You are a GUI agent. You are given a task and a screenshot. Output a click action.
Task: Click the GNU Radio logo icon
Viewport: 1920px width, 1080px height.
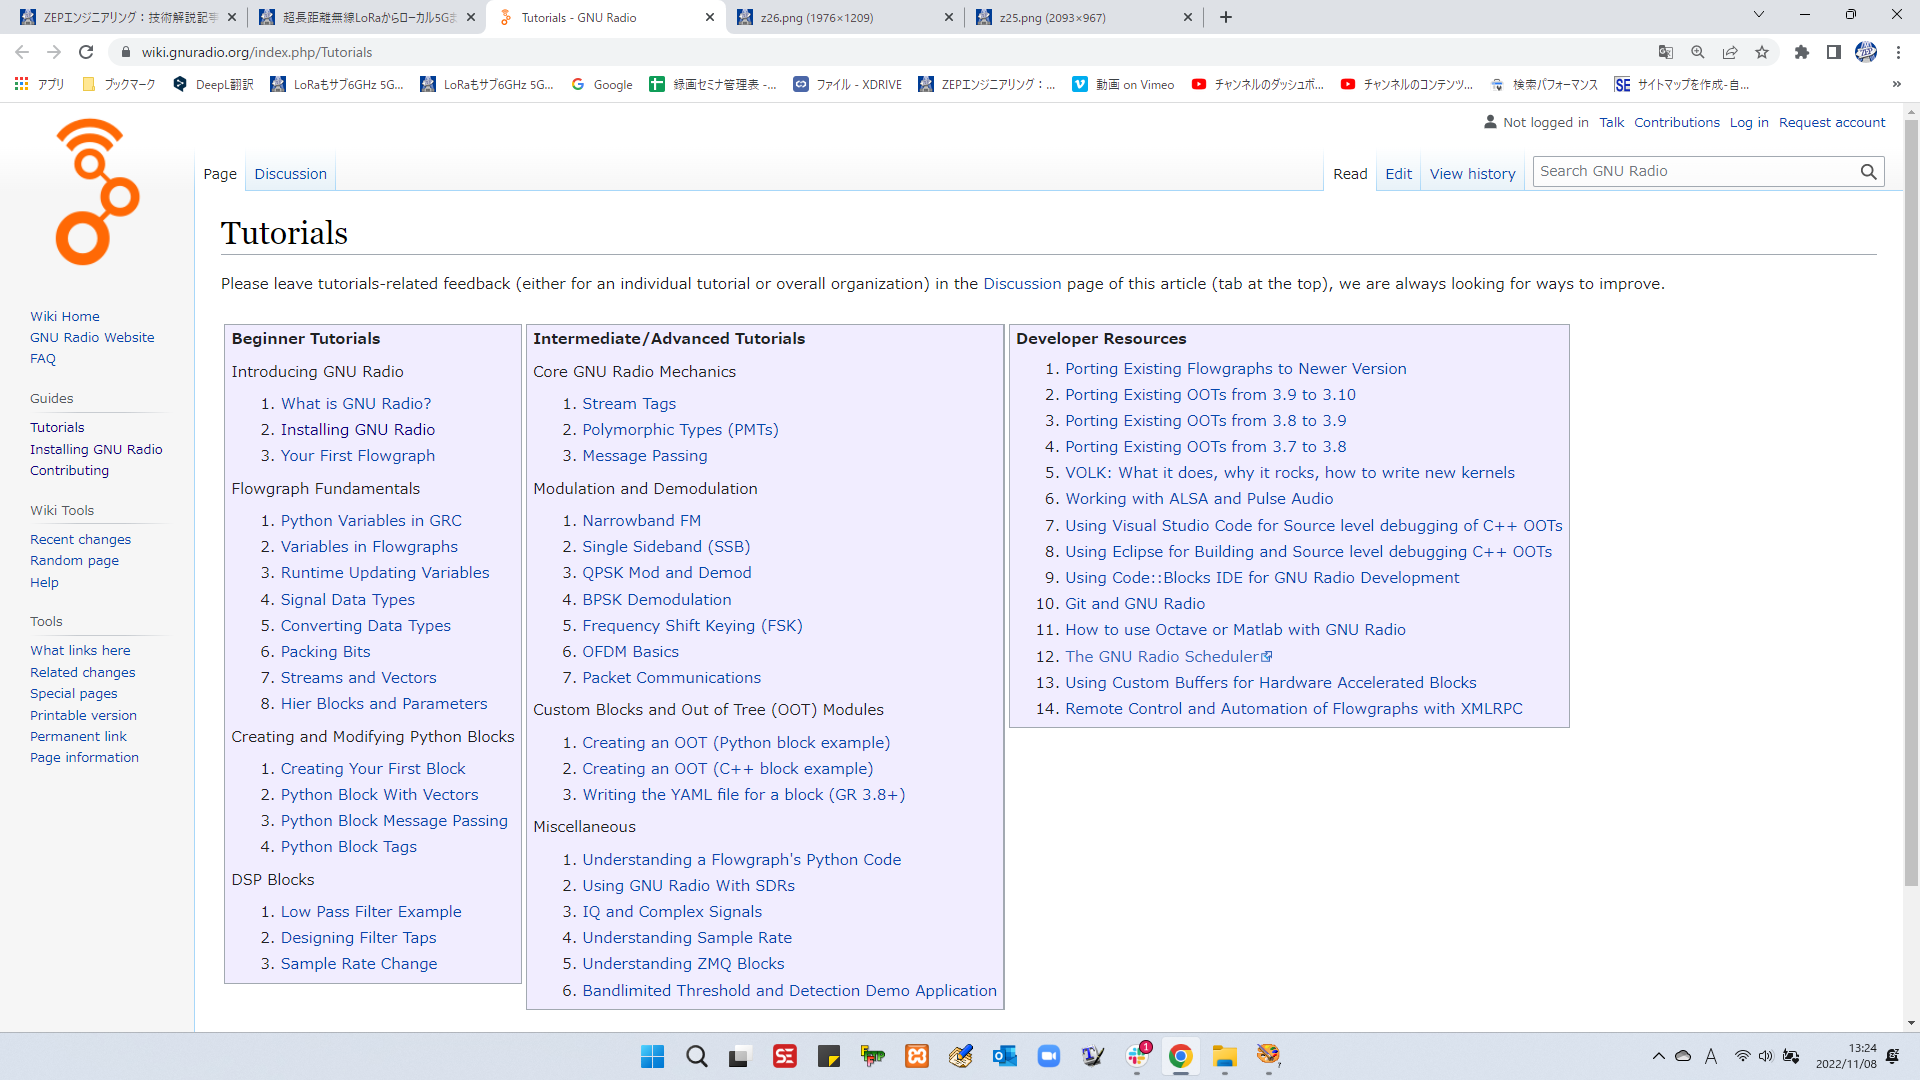point(97,192)
